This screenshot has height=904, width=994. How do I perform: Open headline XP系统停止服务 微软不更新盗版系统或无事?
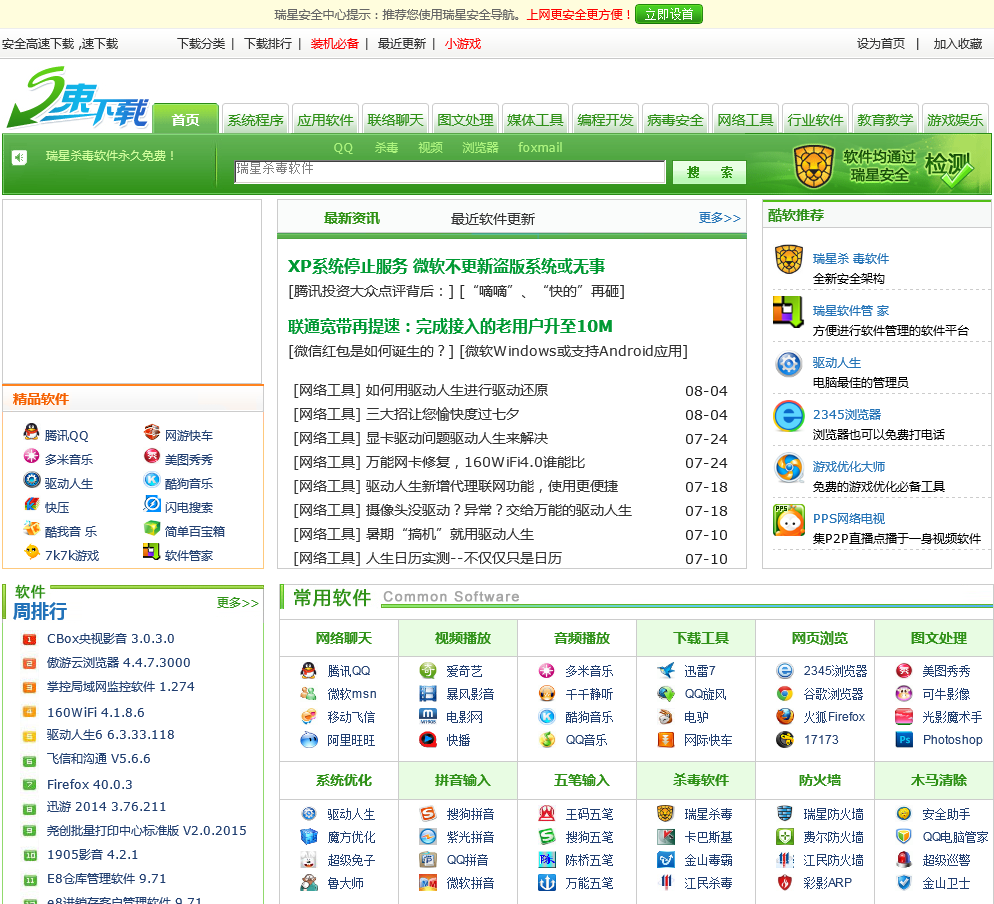tap(446, 266)
